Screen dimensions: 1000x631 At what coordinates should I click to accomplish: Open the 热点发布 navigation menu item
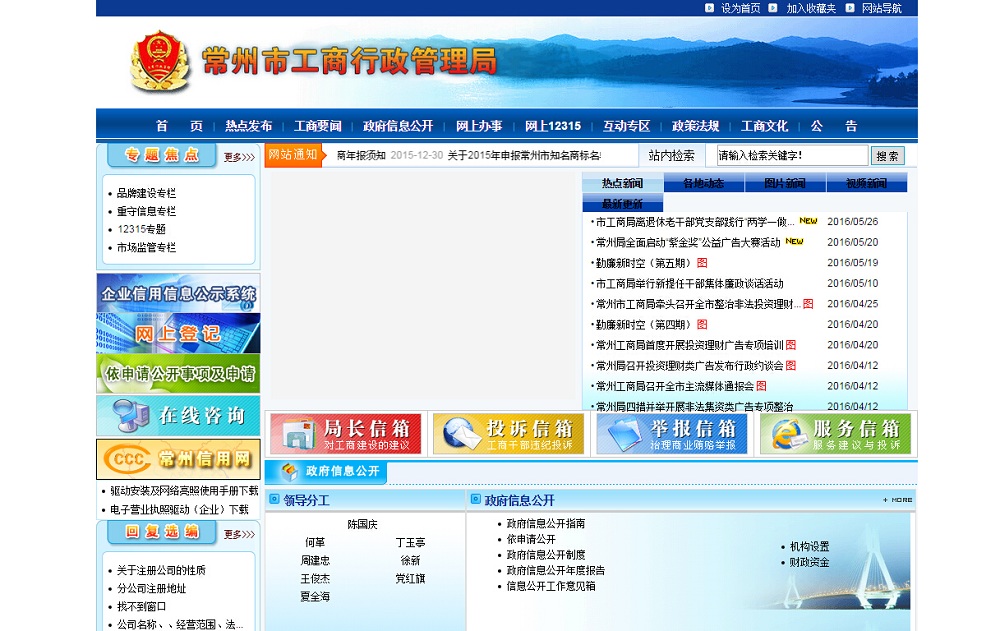(248, 126)
